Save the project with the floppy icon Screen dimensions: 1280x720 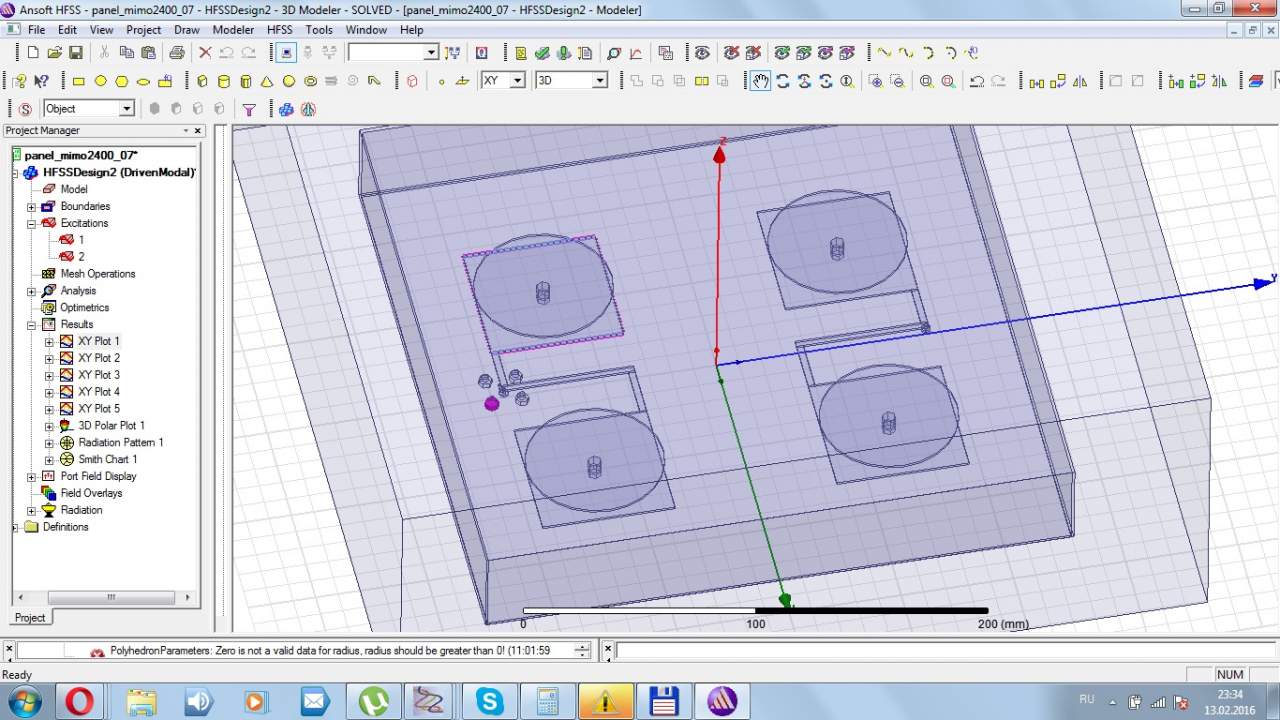pyautogui.click(x=75, y=53)
